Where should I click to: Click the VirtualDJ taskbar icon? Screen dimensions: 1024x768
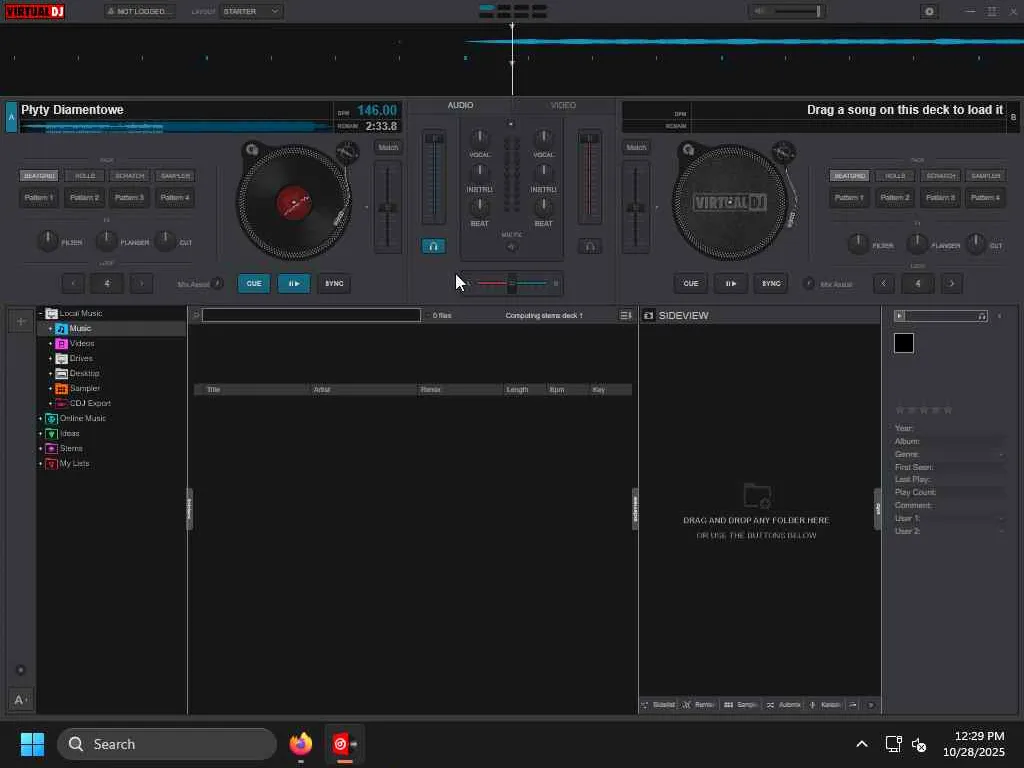[x=345, y=744]
